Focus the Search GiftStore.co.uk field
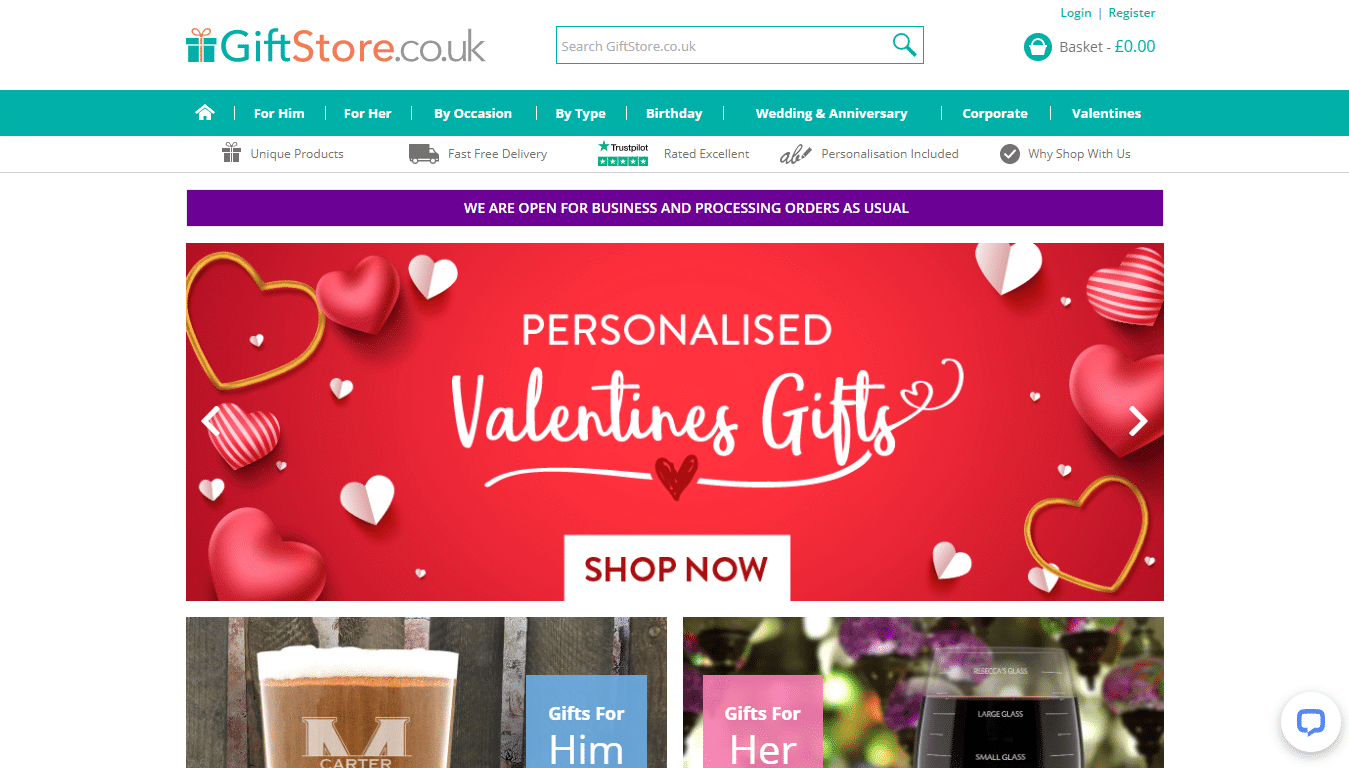1349x768 pixels. pos(722,45)
